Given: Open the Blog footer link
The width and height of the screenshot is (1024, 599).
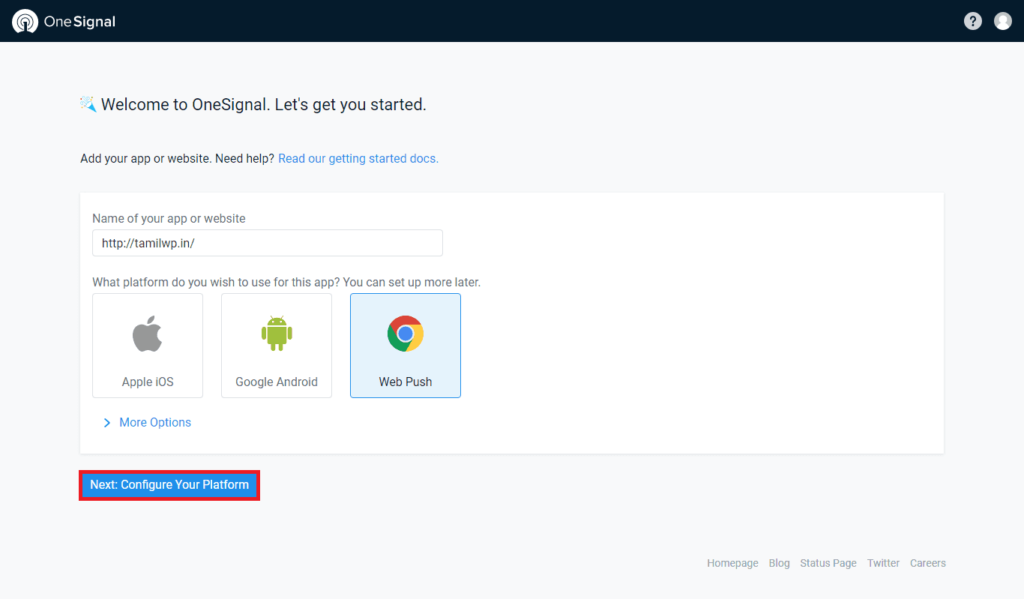Looking at the screenshot, I should tap(779, 563).
